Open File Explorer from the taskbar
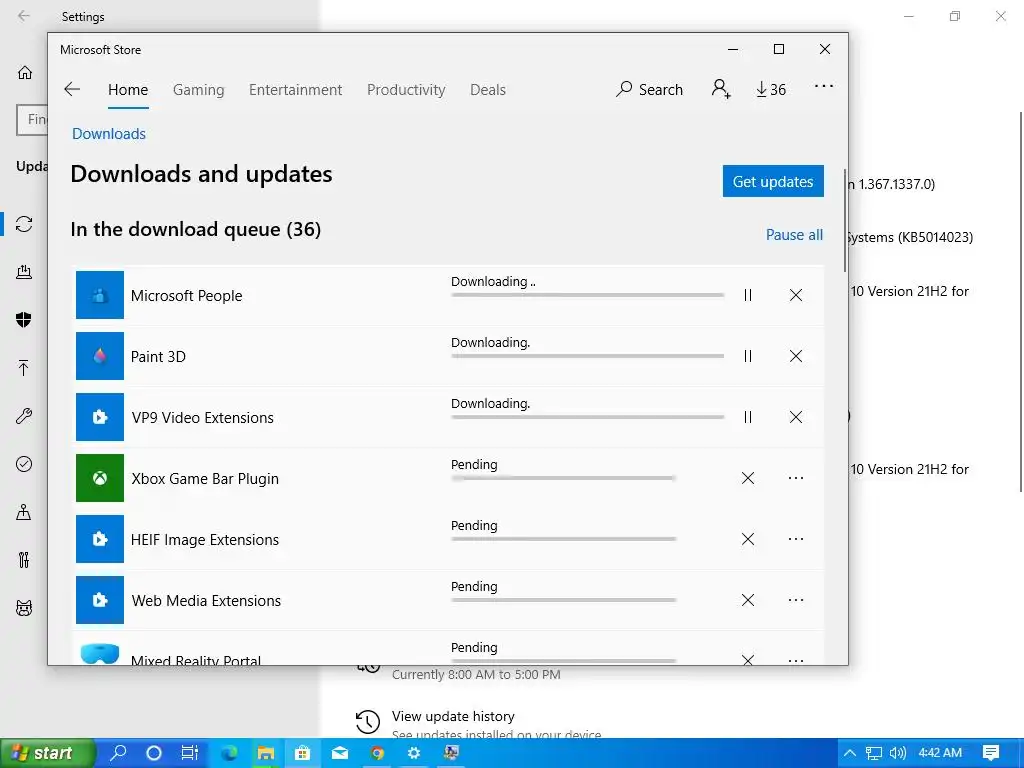Viewport: 1024px width, 768px height. (265, 753)
